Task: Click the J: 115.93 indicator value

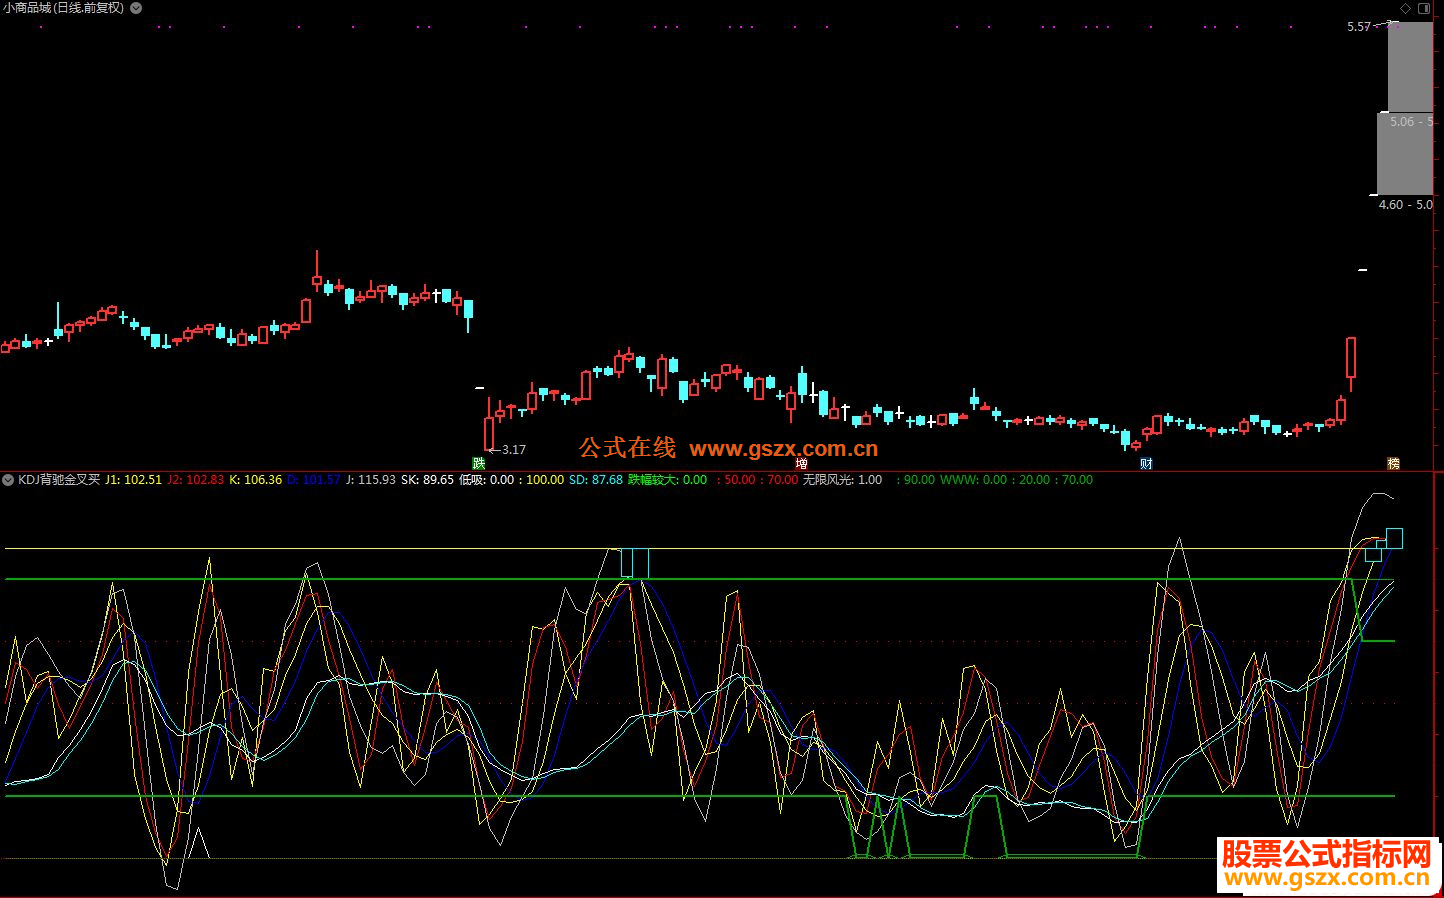Action: pos(370,480)
